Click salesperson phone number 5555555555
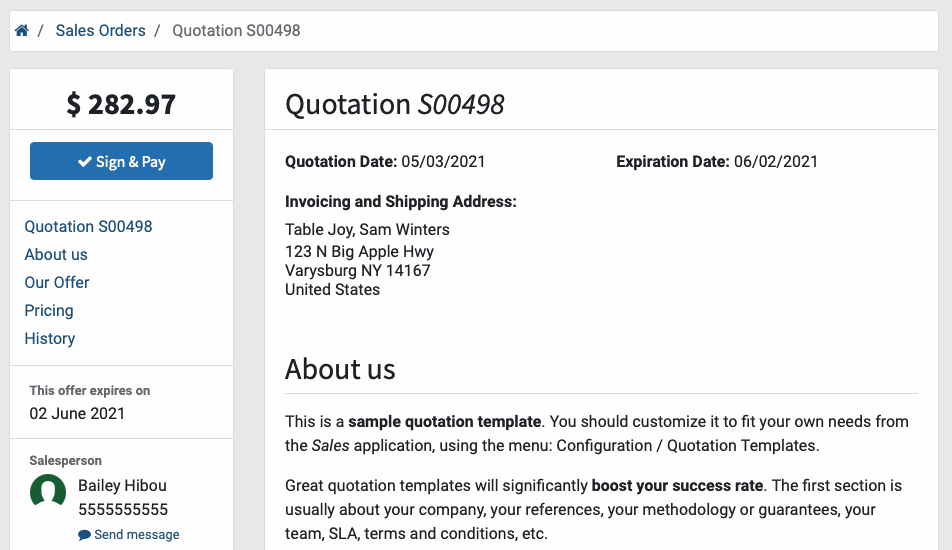The height and width of the screenshot is (550, 952). (x=123, y=509)
